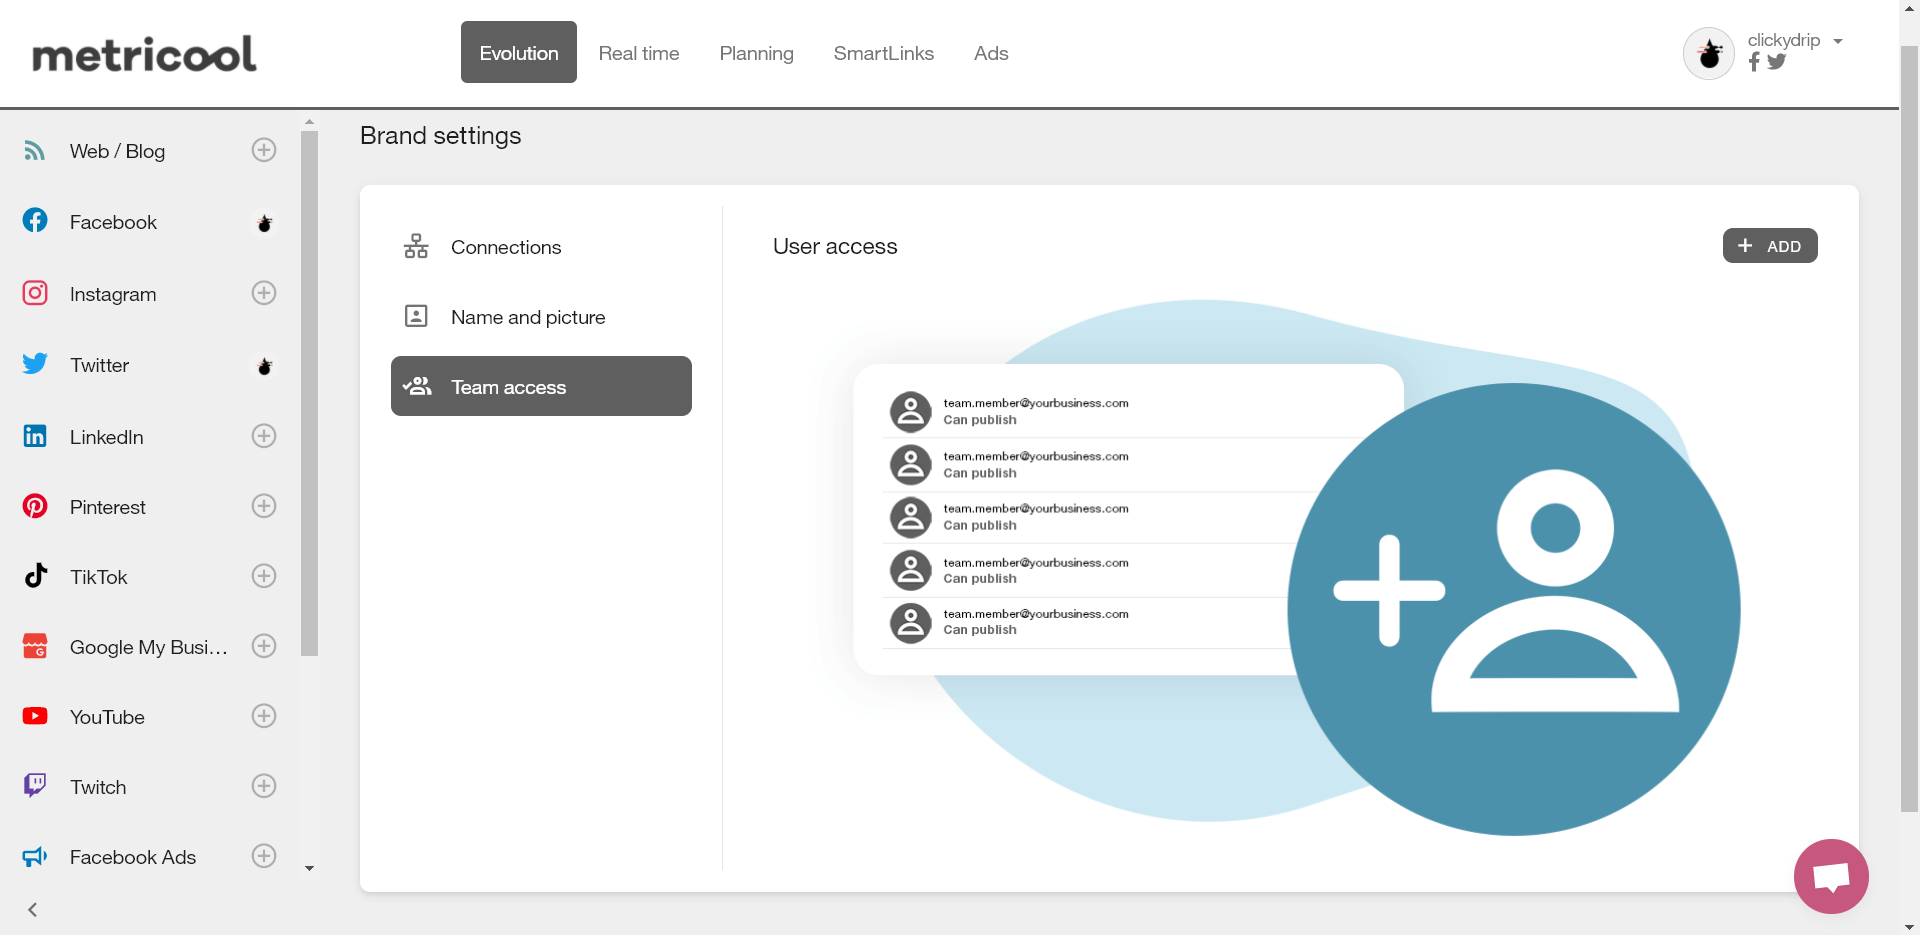This screenshot has height=935, width=1920.
Task: Click the clickydrip profile avatar
Action: click(1709, 53)
